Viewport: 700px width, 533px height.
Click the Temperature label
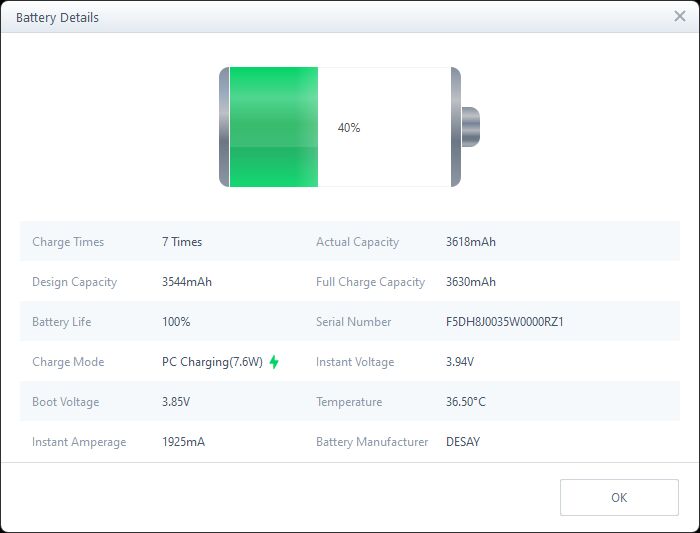point(349,402)
